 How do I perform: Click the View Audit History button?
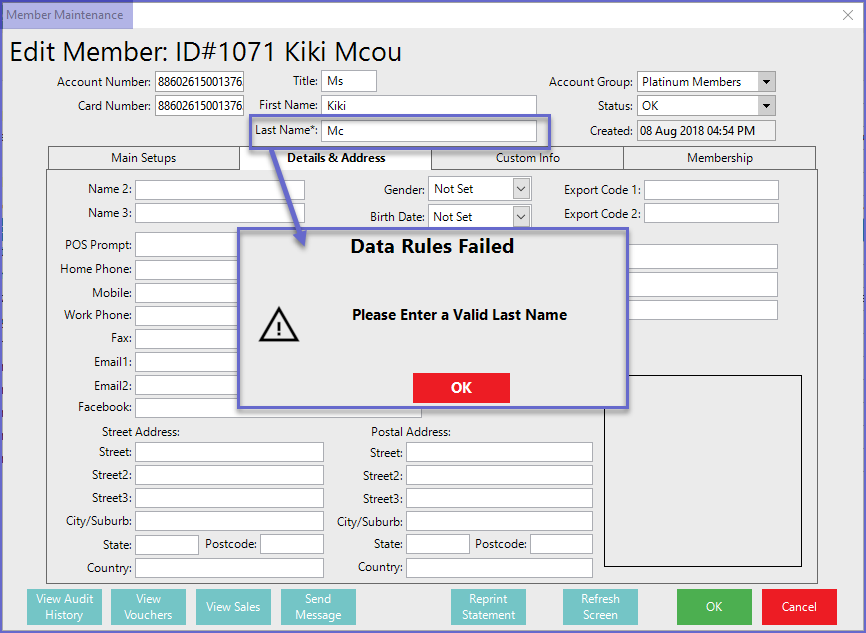[x=64, y=607]
